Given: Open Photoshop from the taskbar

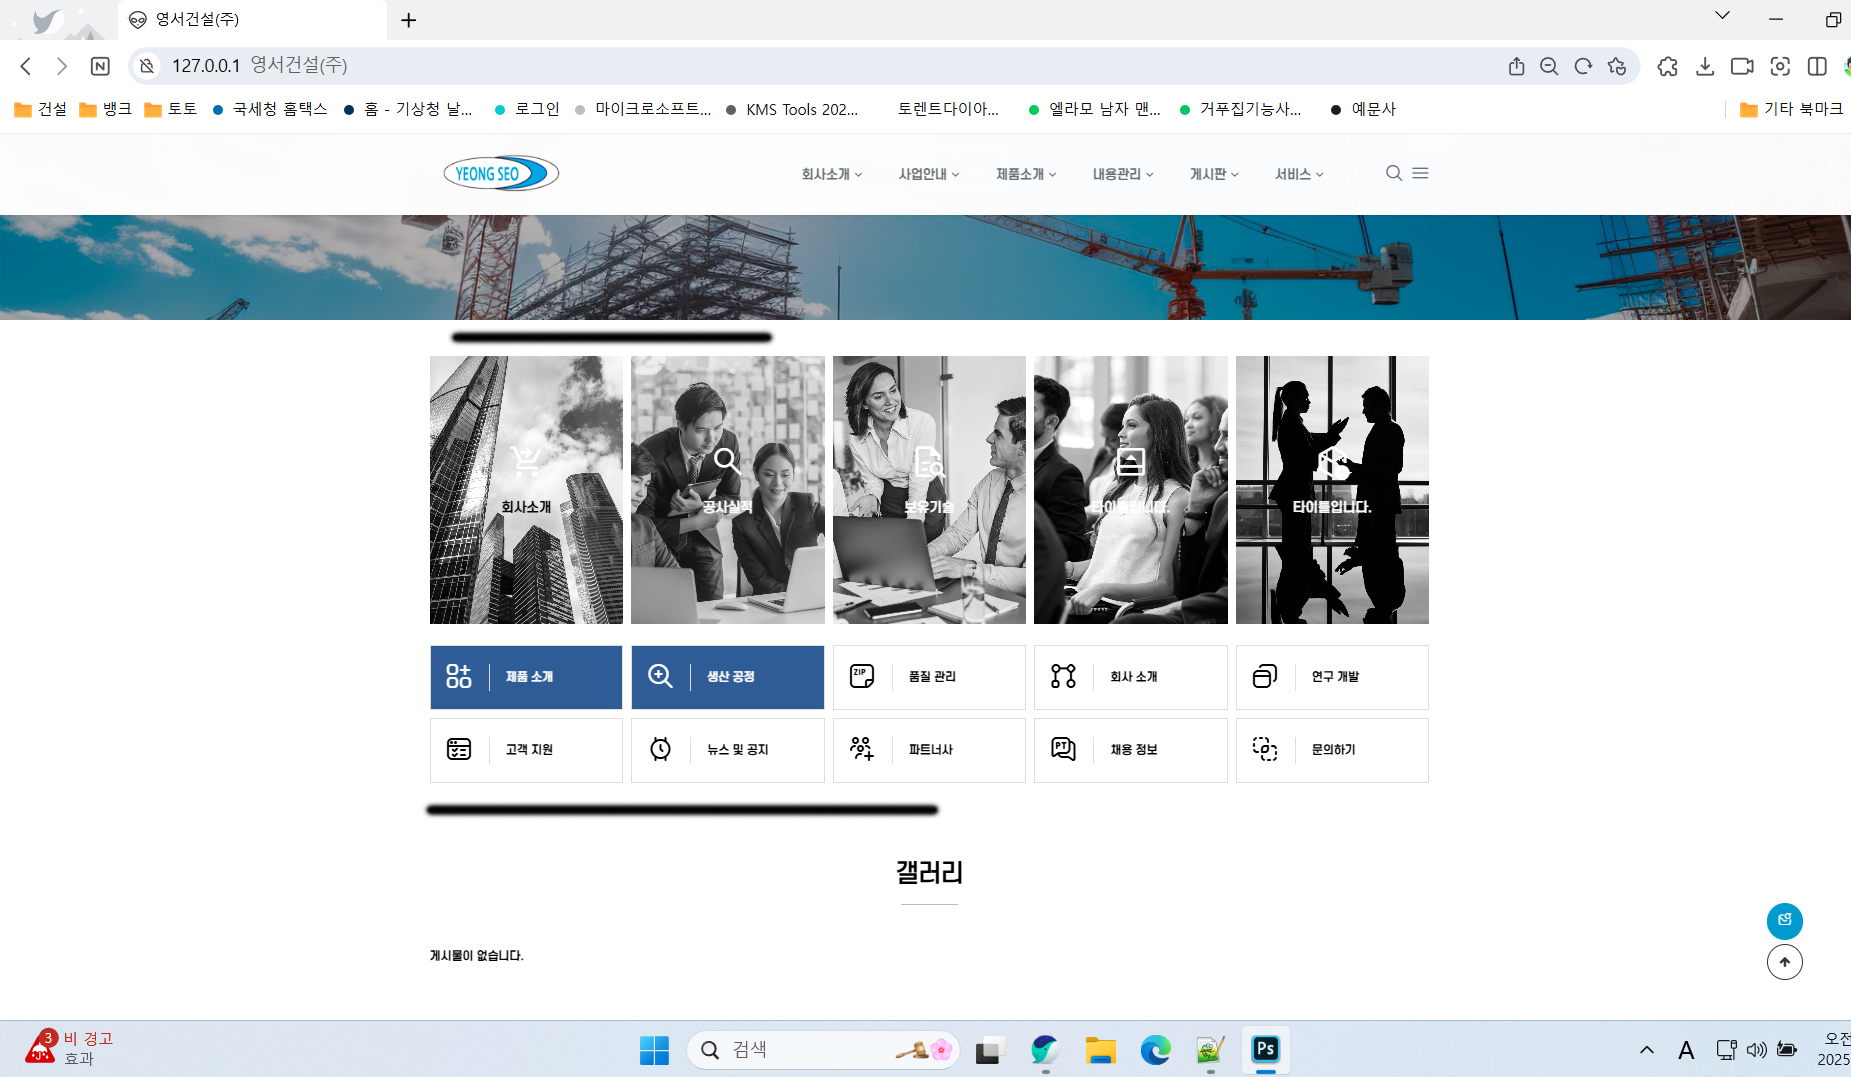Looking at the screenshot, I should point(1265,1049).
